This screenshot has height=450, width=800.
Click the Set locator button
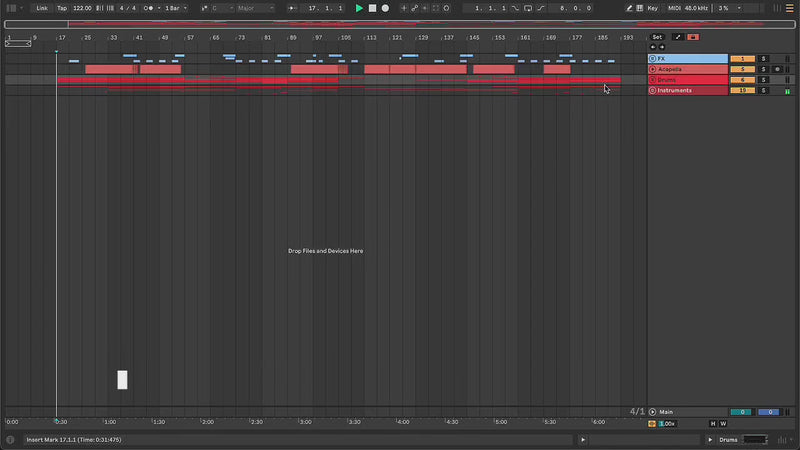tap(657, 37)
